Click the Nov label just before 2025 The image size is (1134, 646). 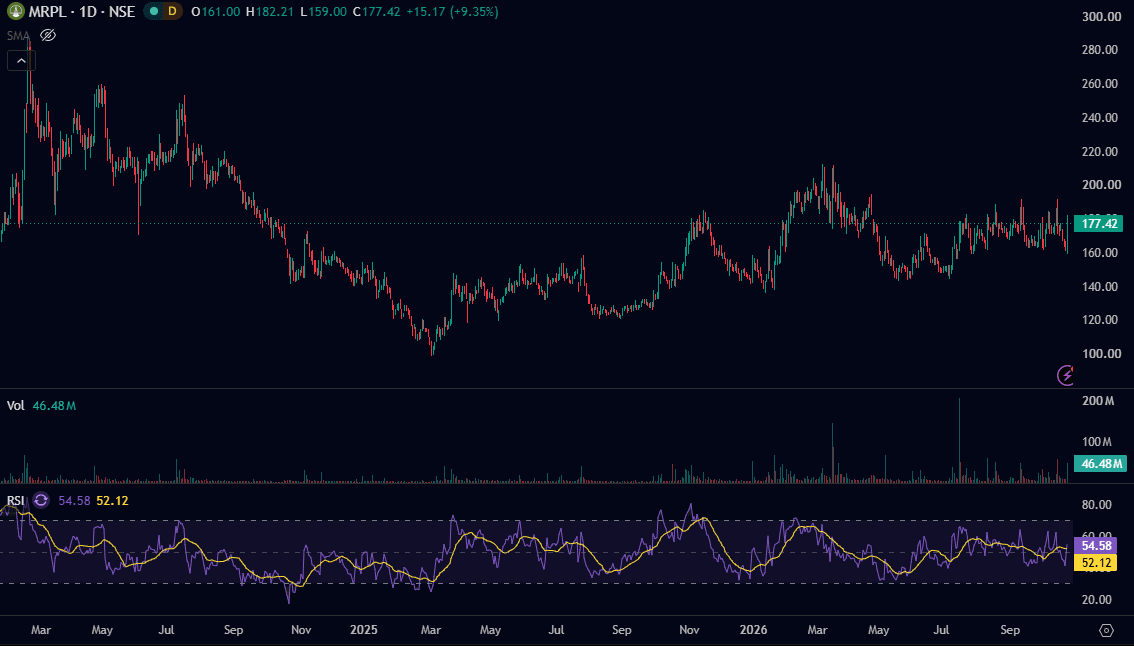(x=301, y=630)
